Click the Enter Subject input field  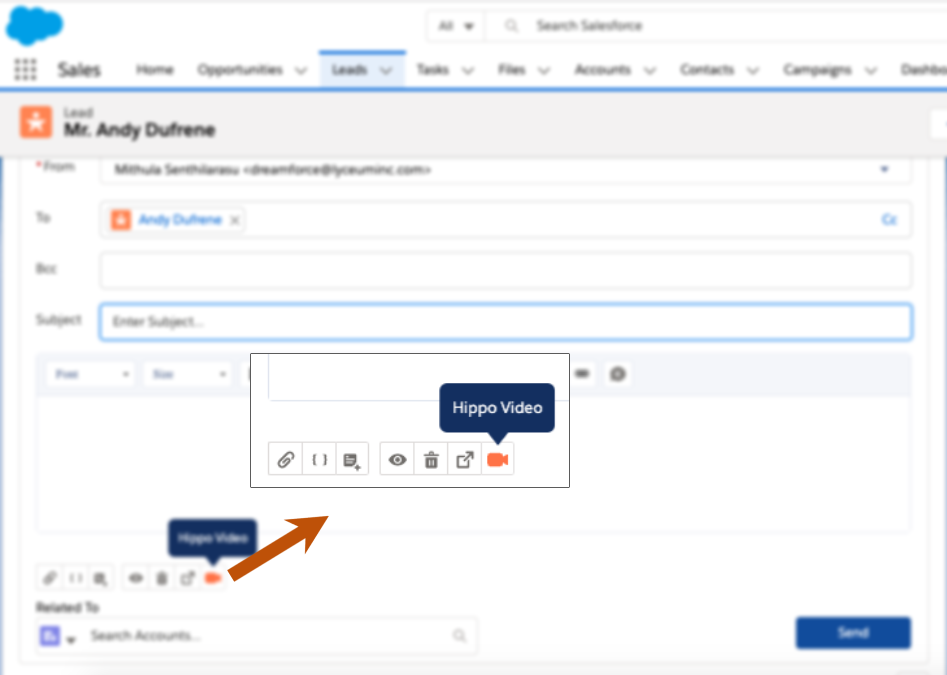506,322
